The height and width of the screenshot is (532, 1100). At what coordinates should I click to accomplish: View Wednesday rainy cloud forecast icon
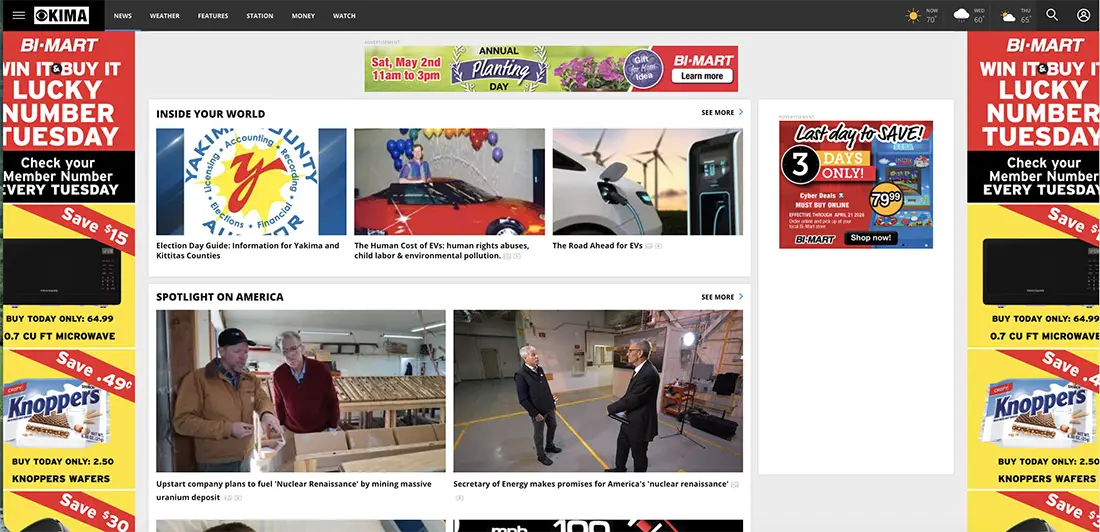pyautogui.click(x=961, y=15)
